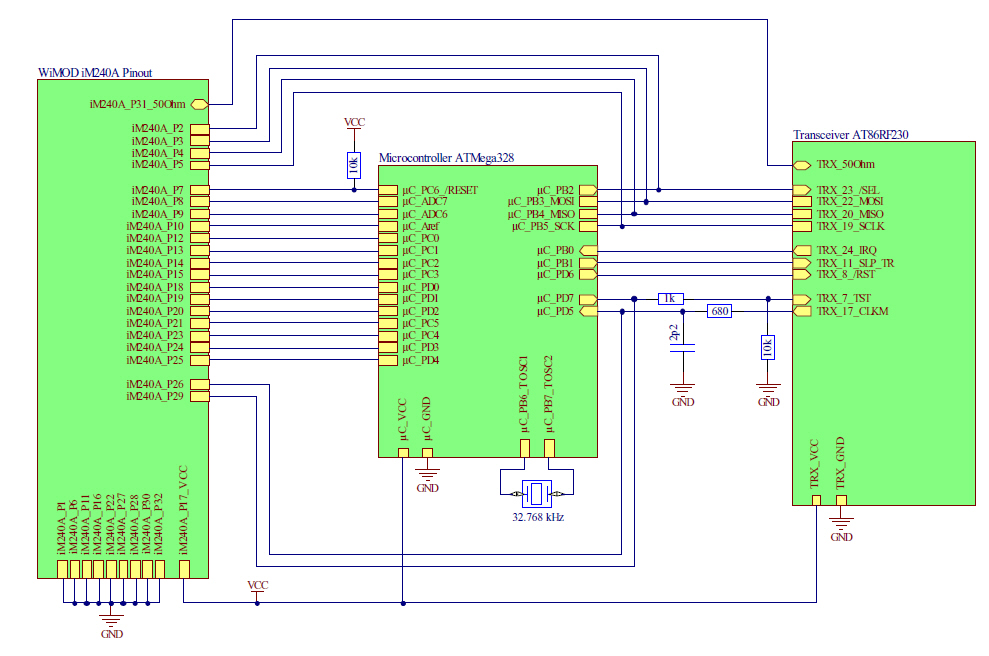Click the TRX_23_/SEL label

point(848,190)
